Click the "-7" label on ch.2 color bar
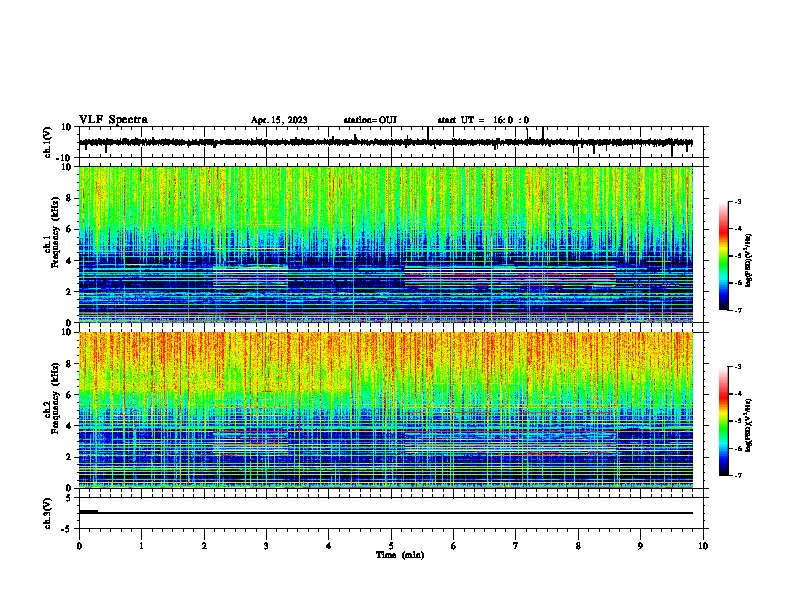Image resolution: width=792 pixels, height=612 pixels. [737, 476]
